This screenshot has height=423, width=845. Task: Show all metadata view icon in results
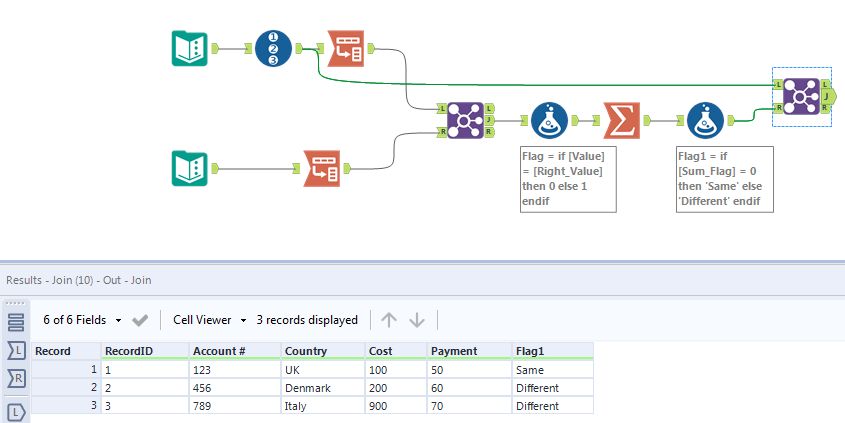16,322
